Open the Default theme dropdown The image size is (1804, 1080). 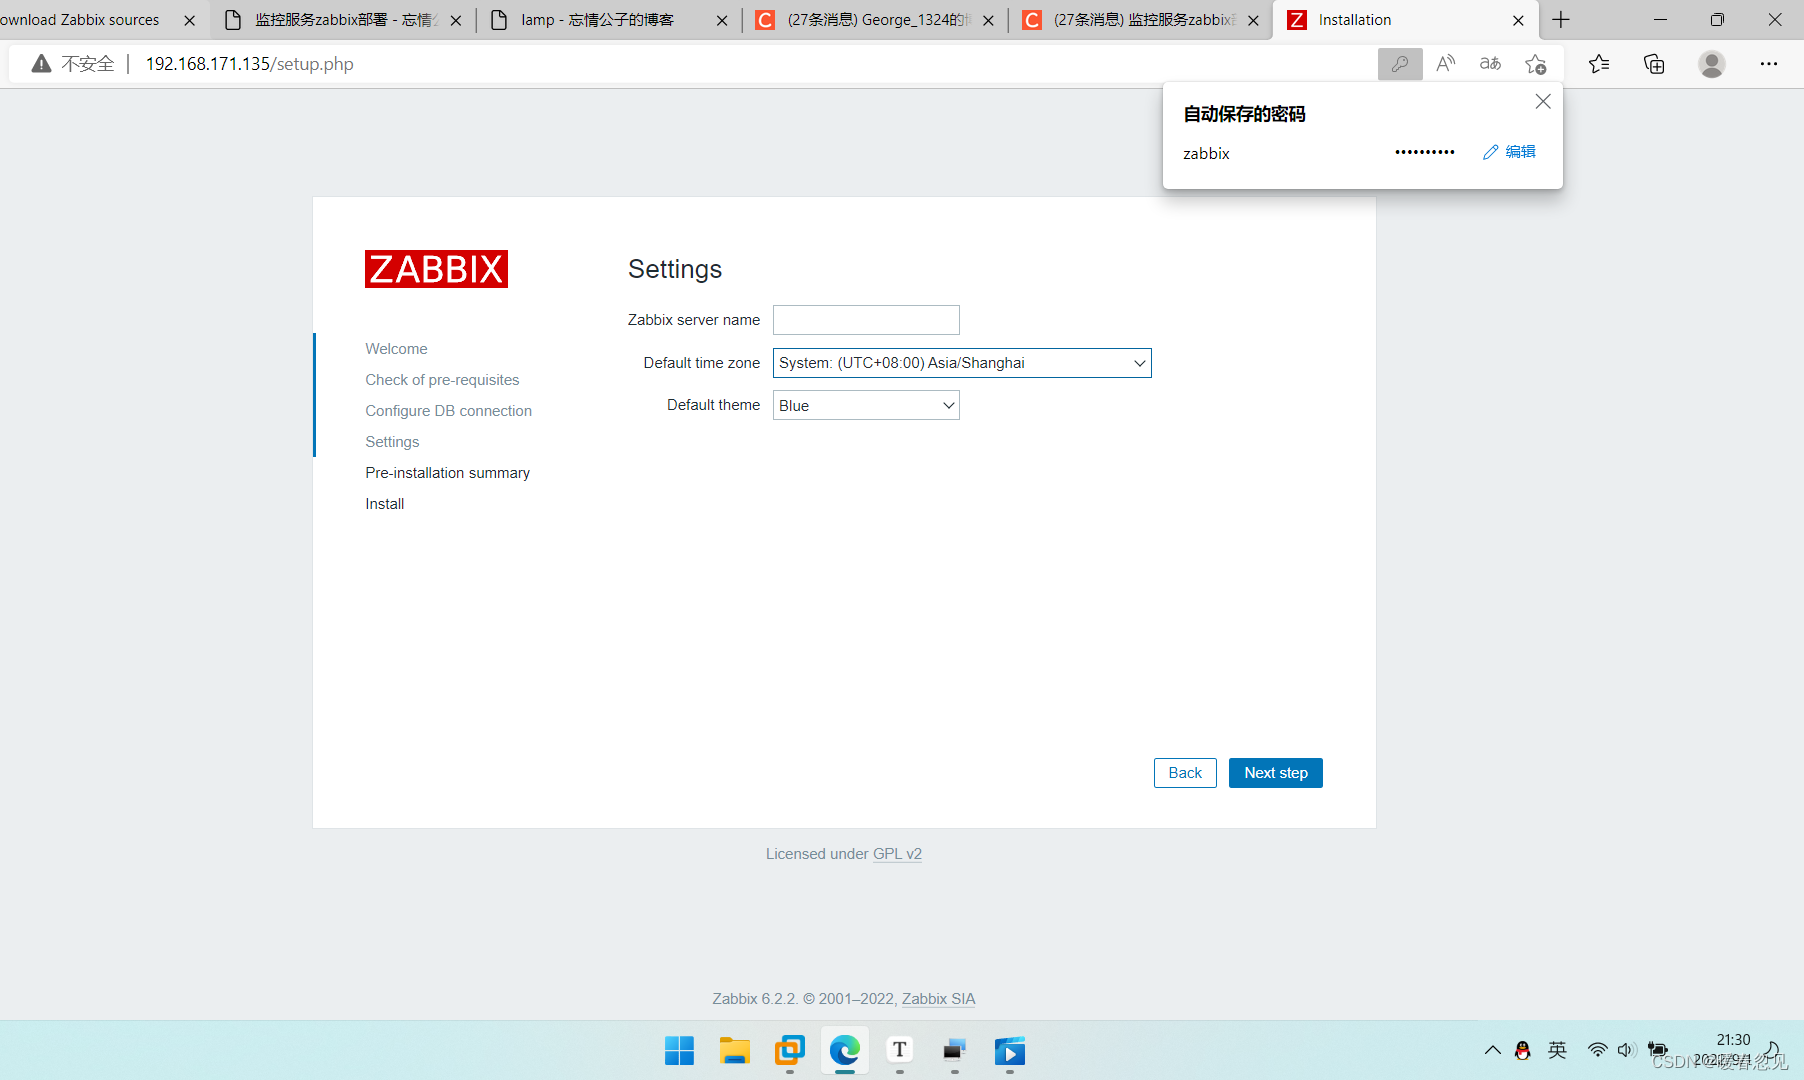pyautogui.click(x=866, y=405)
